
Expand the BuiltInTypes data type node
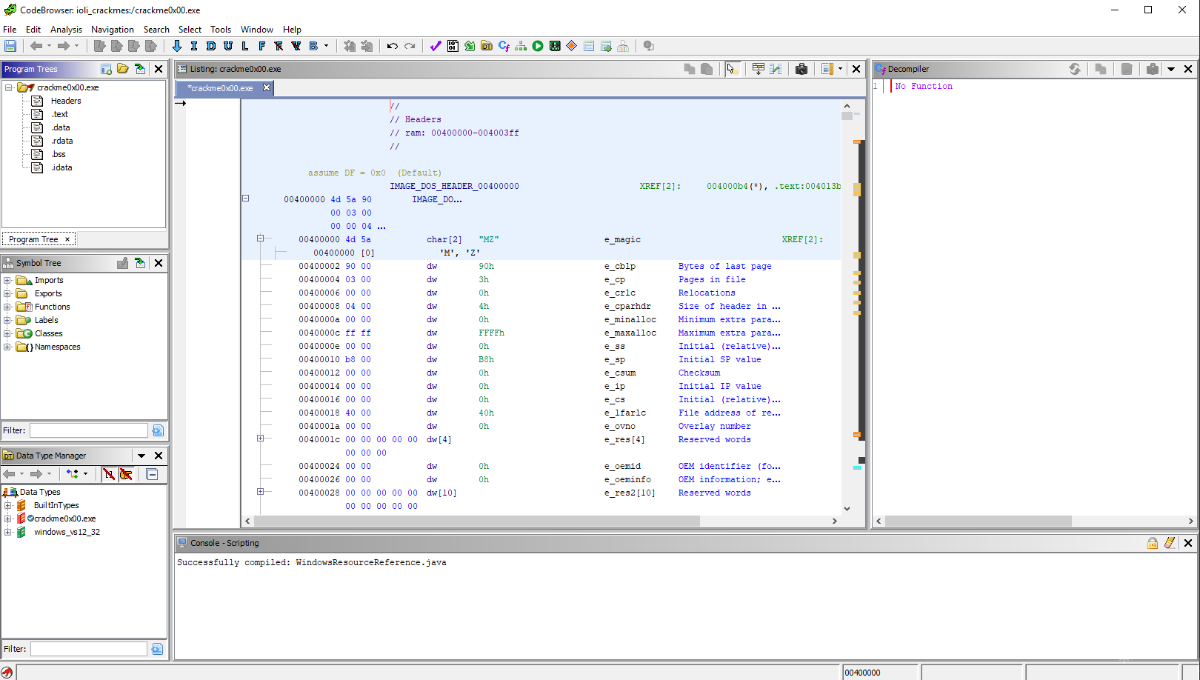click(x=8, y=505)
